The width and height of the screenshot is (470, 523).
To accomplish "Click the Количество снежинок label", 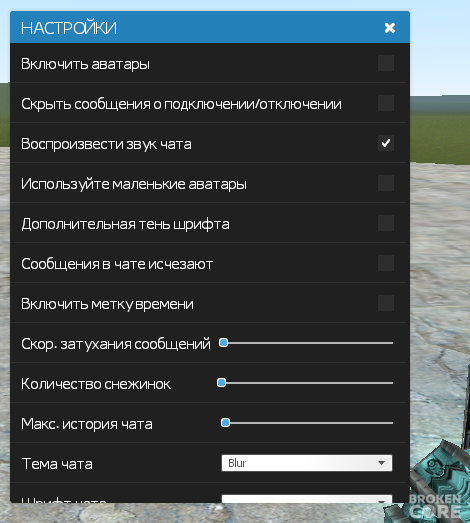I will click(96, 384).
